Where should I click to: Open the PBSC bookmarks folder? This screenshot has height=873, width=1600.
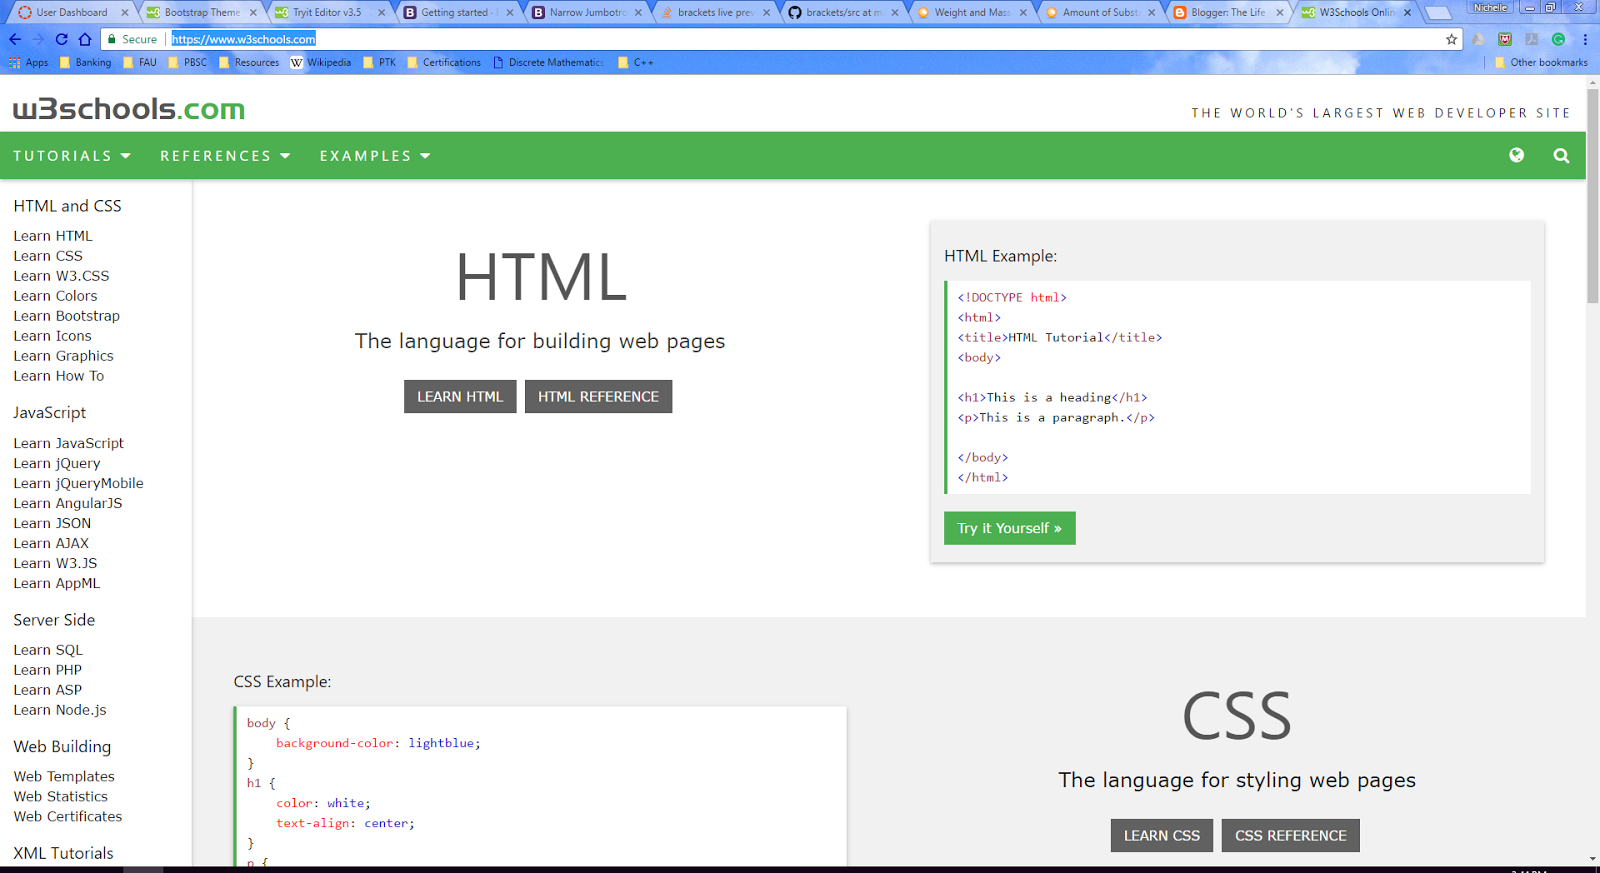[187, 62]
